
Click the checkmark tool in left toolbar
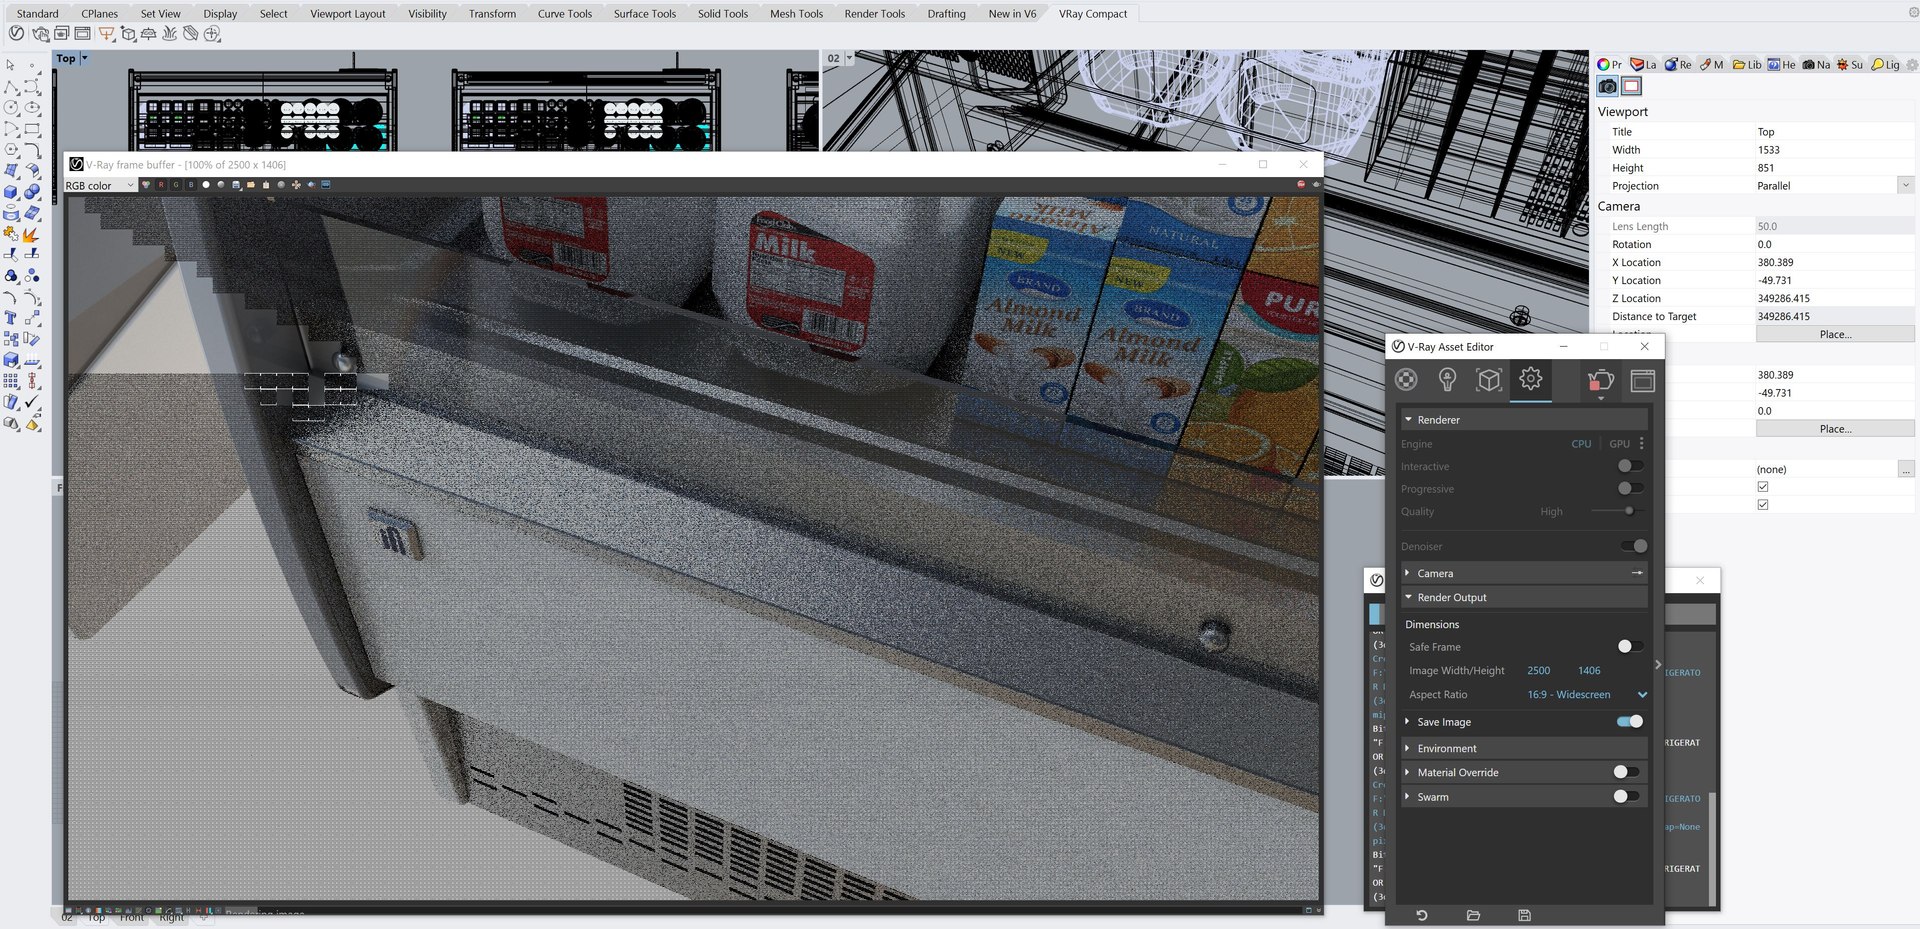(32, 402)
